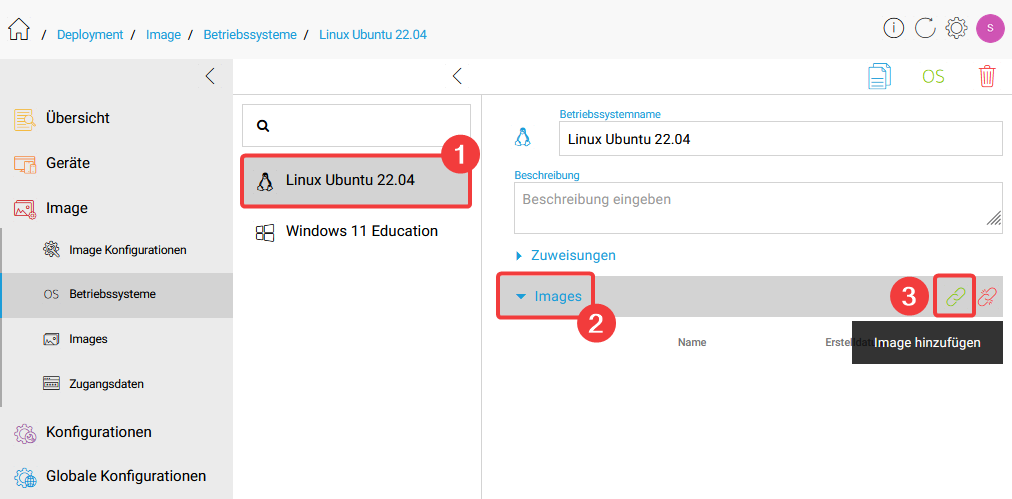The height and width of the screenshot is (499, 1012).
Task: Click the green OS icon
Action: (x=933, y=77)
